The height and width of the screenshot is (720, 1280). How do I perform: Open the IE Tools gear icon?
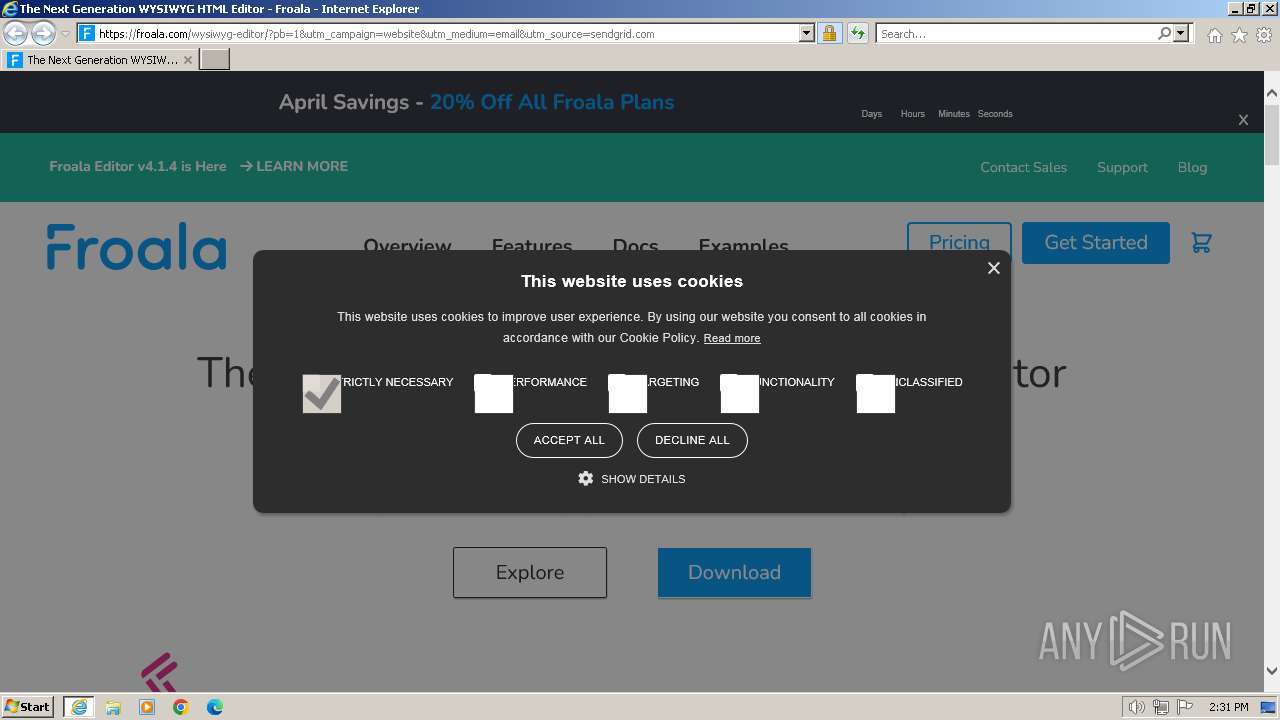1264,35
